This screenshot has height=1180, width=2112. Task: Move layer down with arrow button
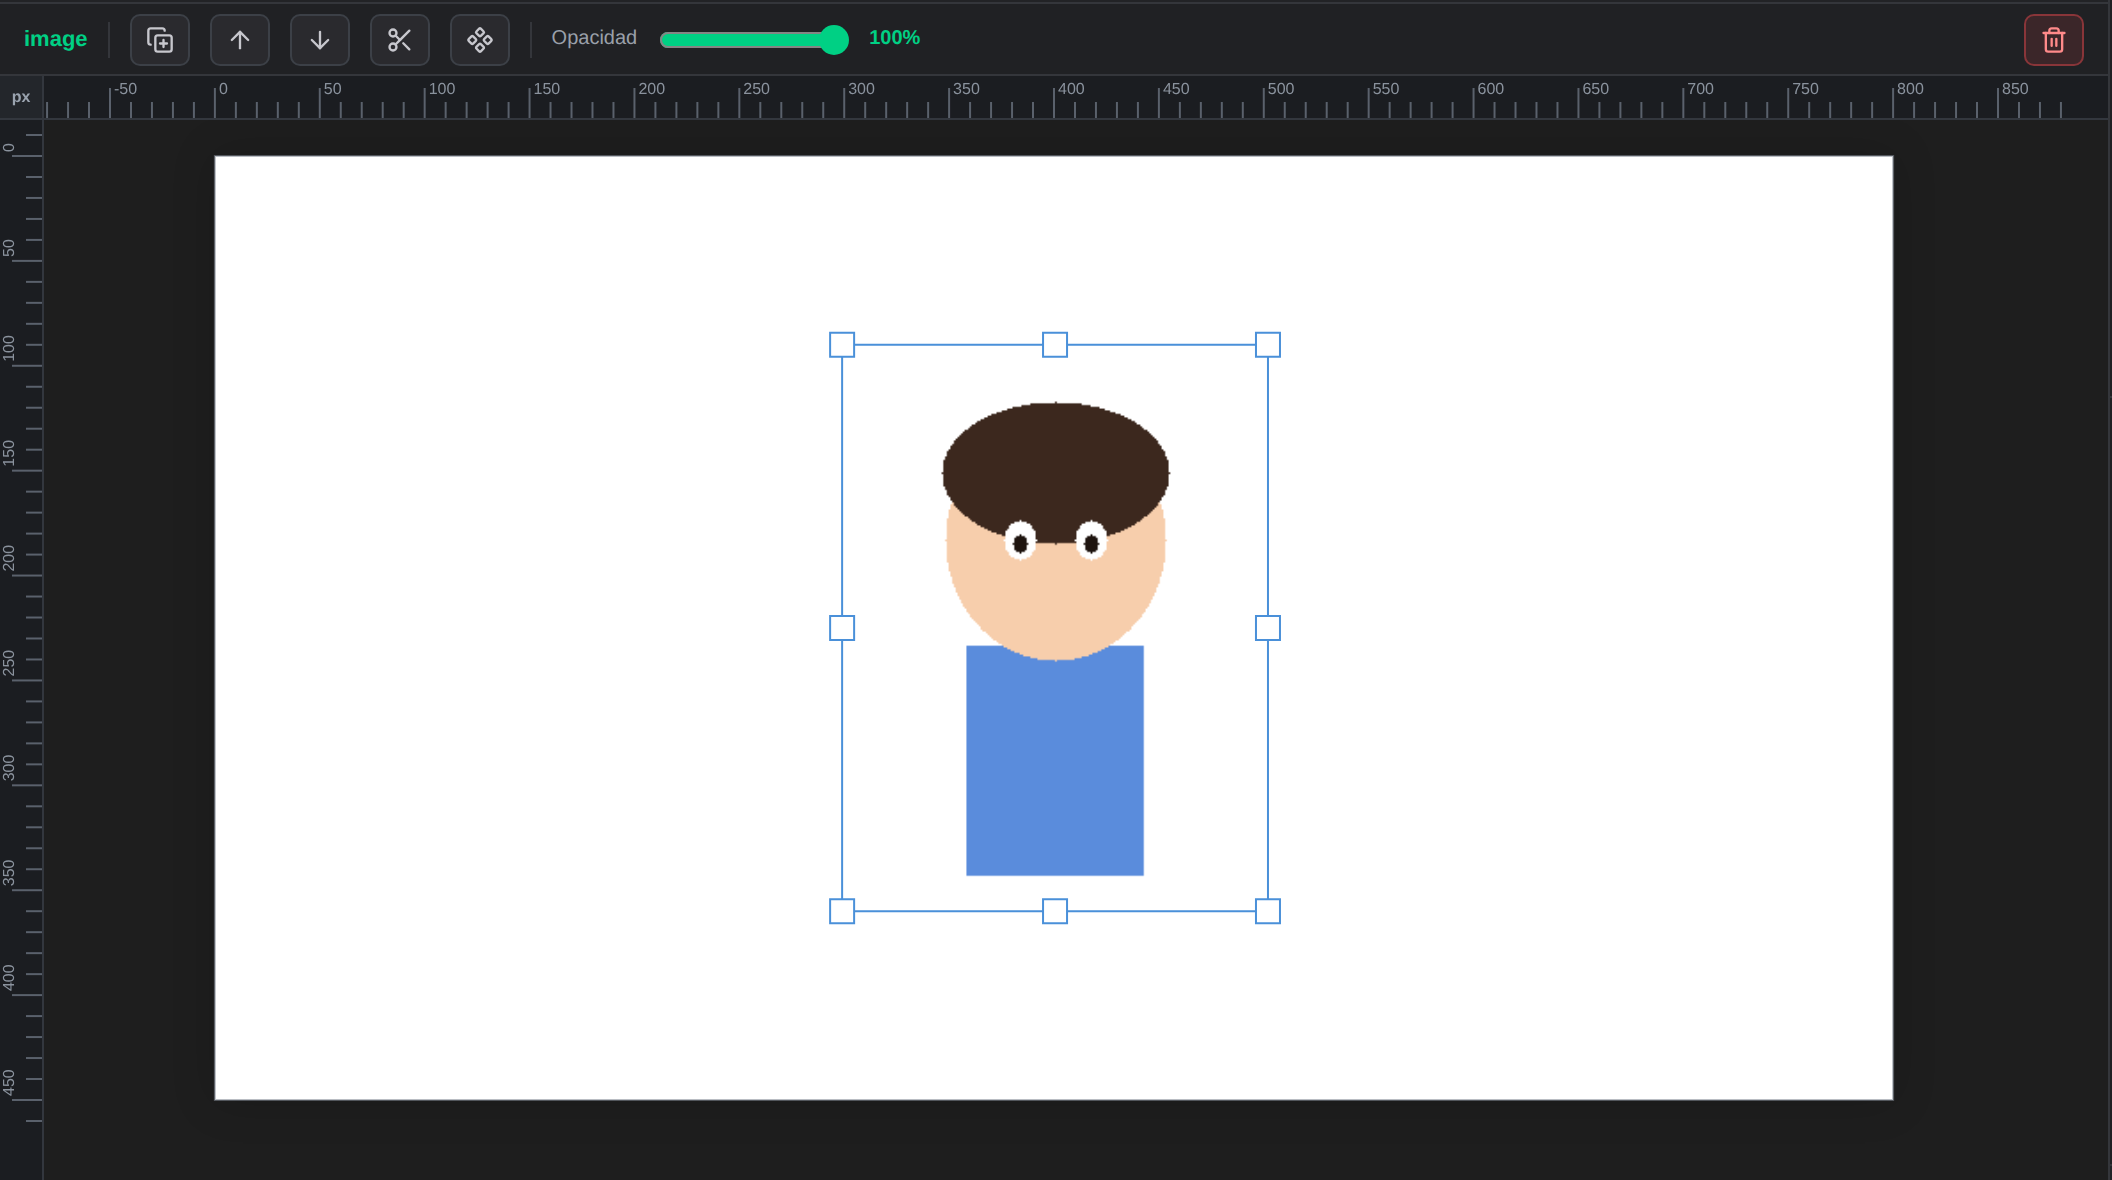[x=320, y=40]
